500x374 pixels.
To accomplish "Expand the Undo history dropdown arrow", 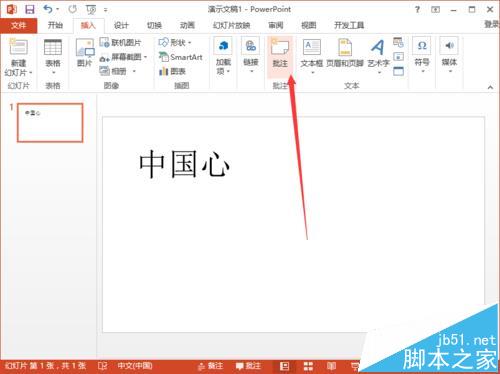I will coord(57,9).
